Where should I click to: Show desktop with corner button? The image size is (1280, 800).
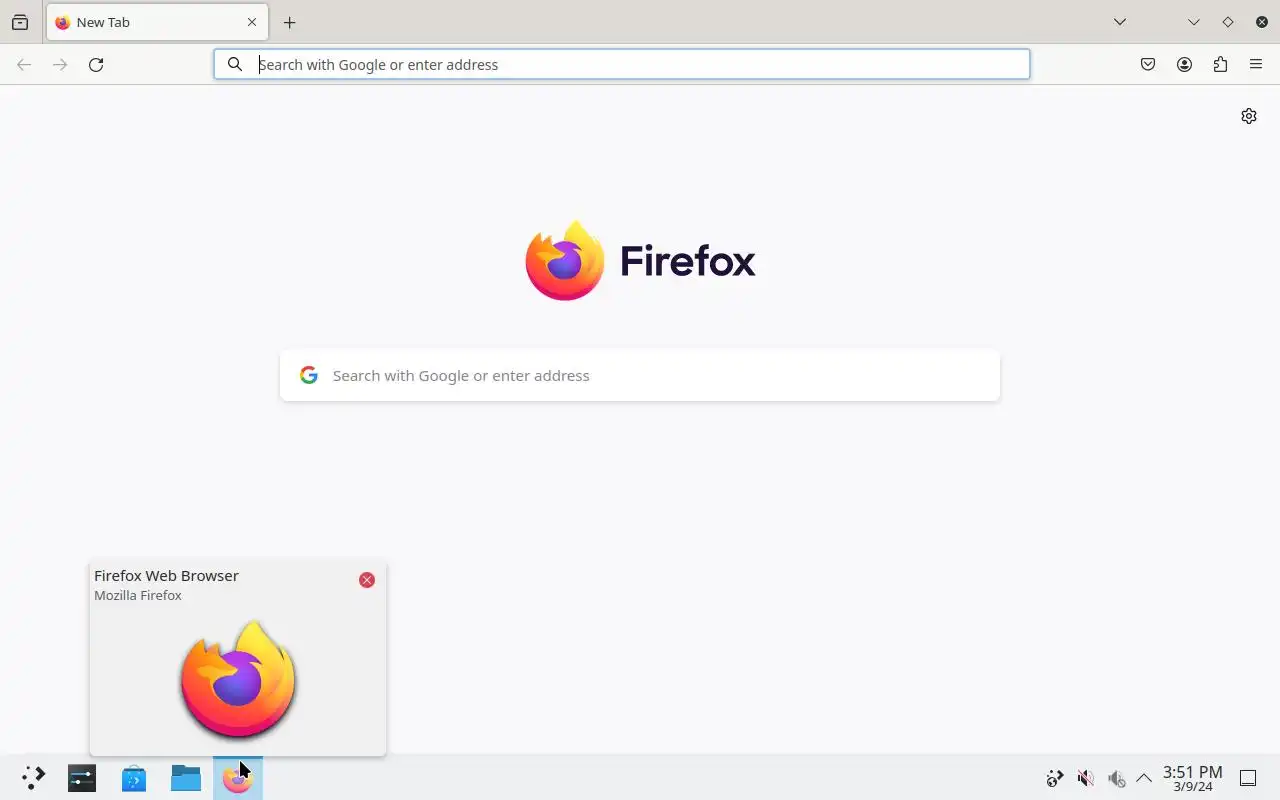tap(1248, 778)
